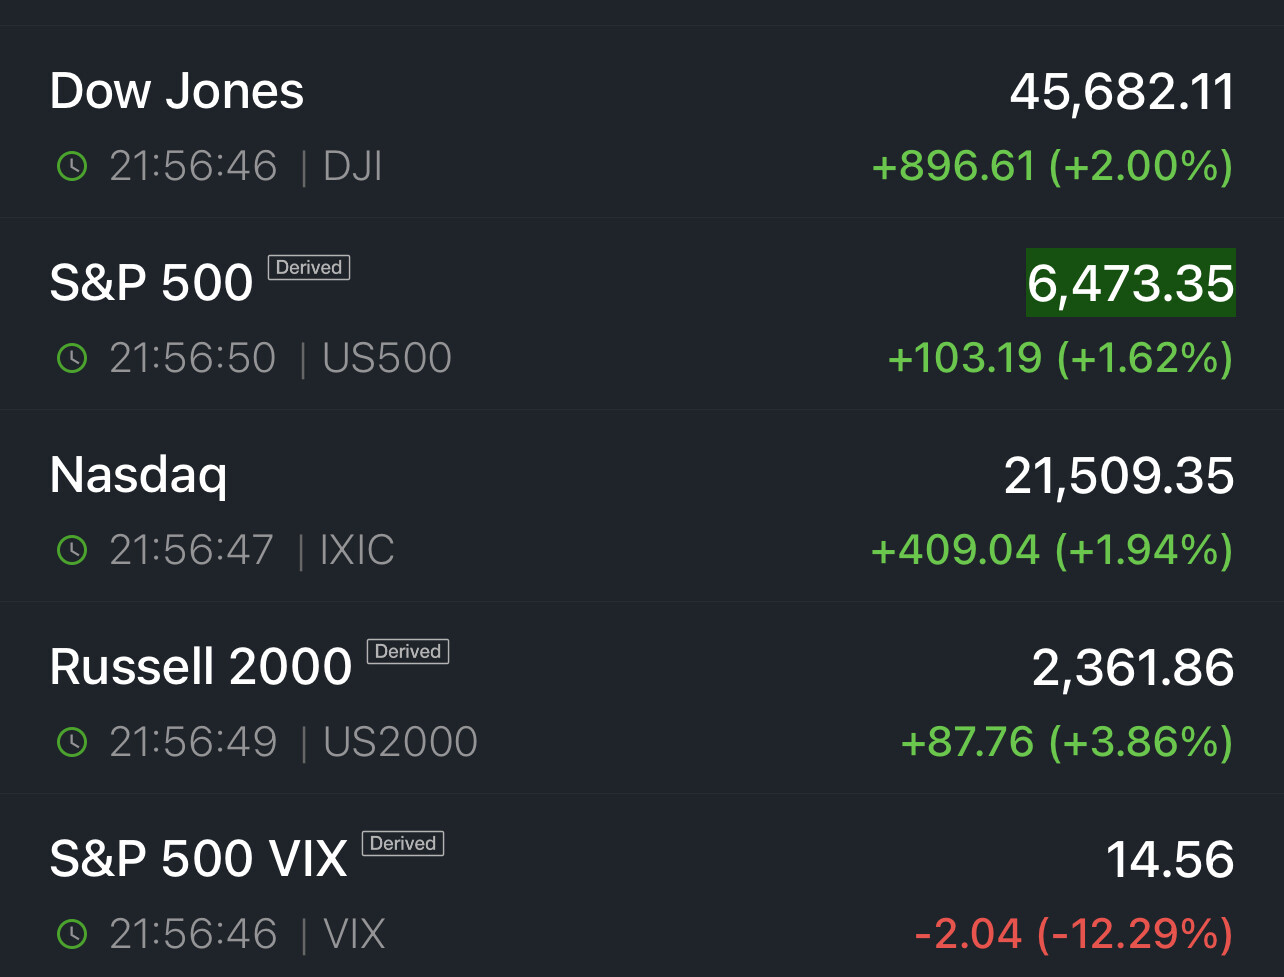
Task: Click the Derived badge next to S&P 500 VIX
Action: point(402,844)
